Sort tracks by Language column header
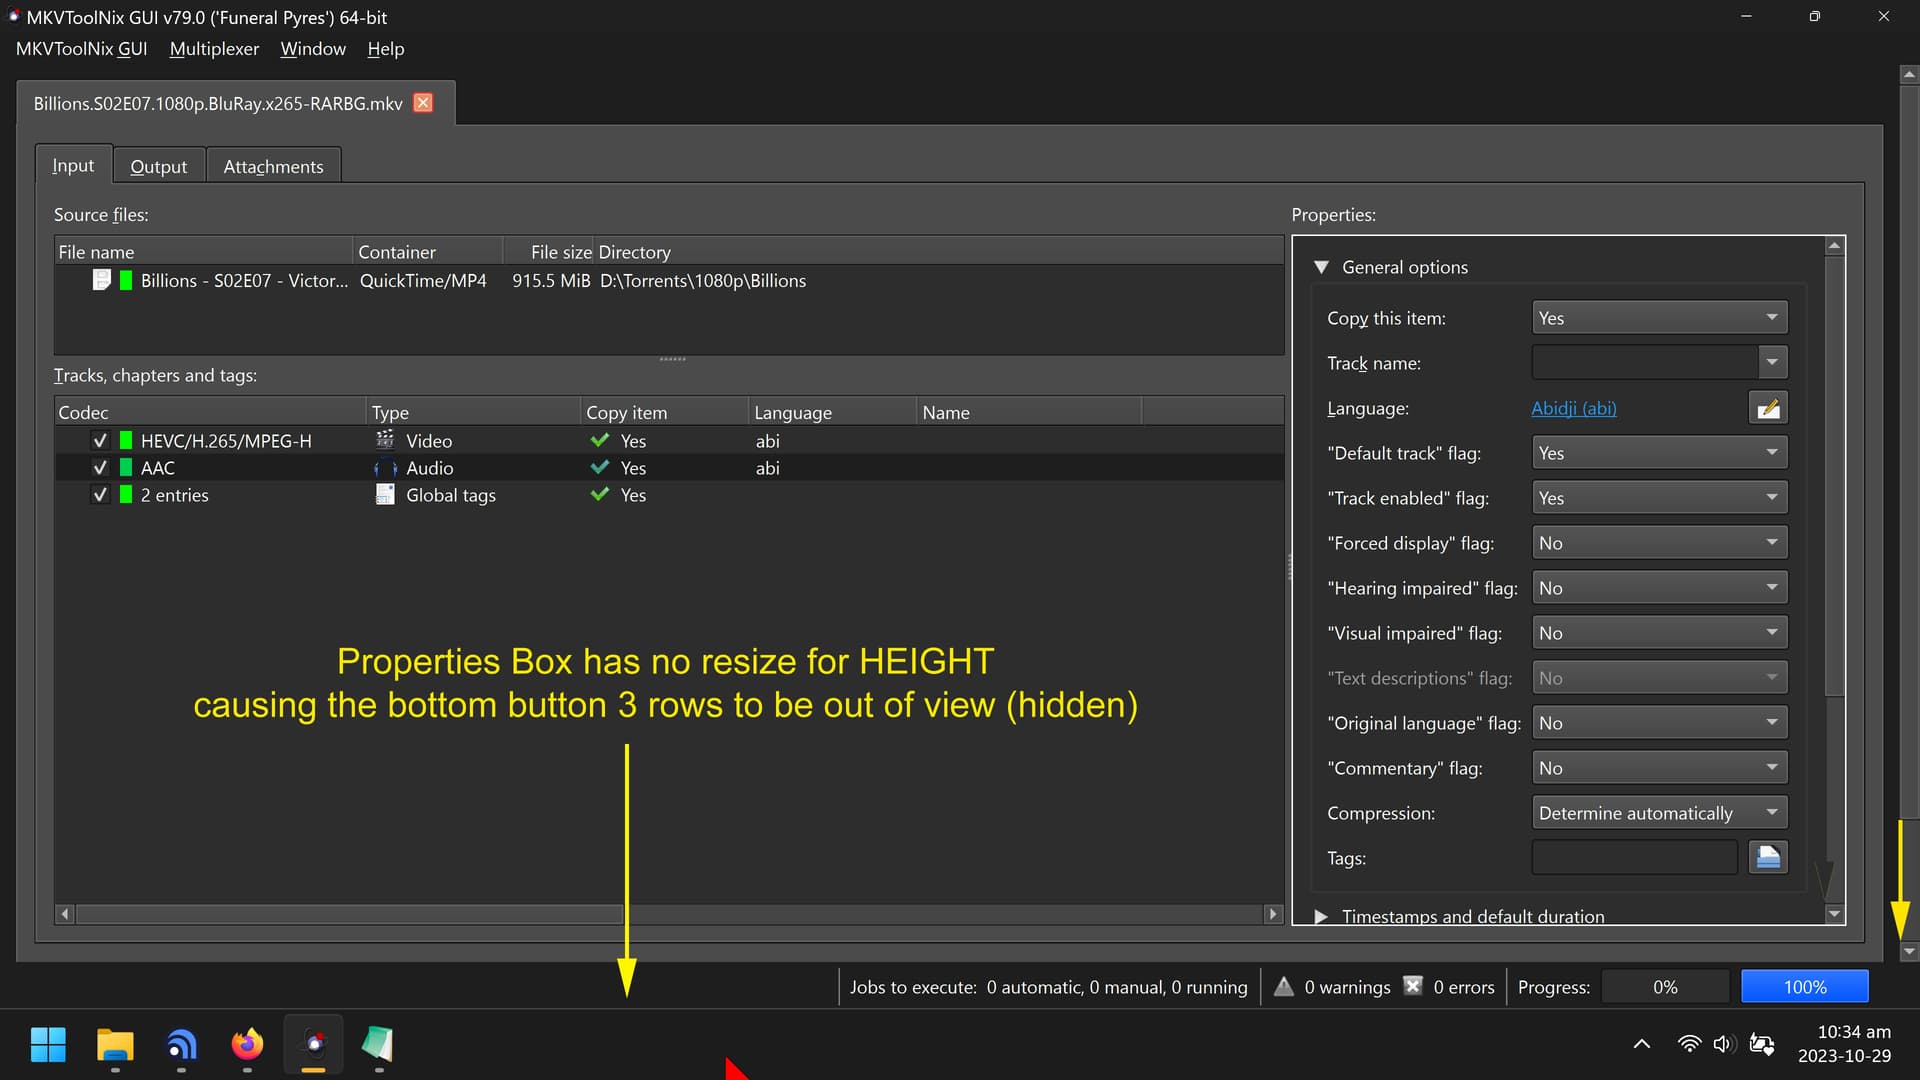1920x1080 pixels. [x=832, y=412]
